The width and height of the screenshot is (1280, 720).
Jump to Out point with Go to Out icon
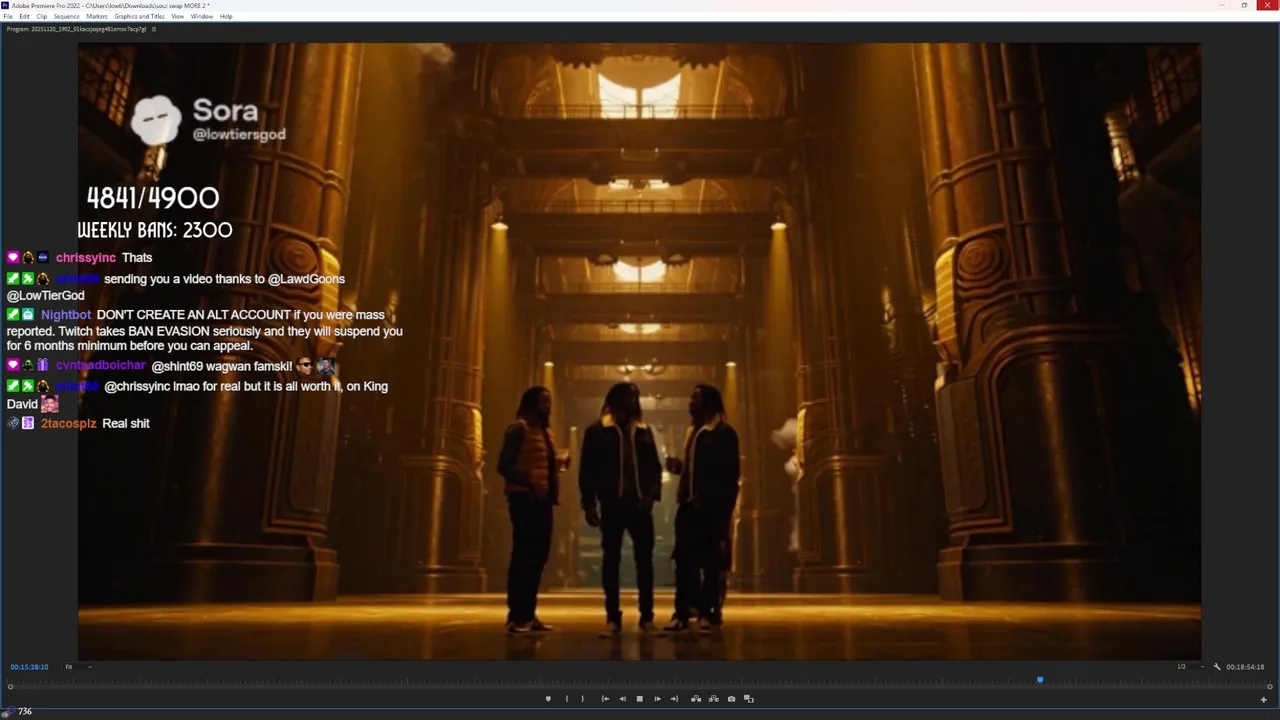click(x=674, y=699)
